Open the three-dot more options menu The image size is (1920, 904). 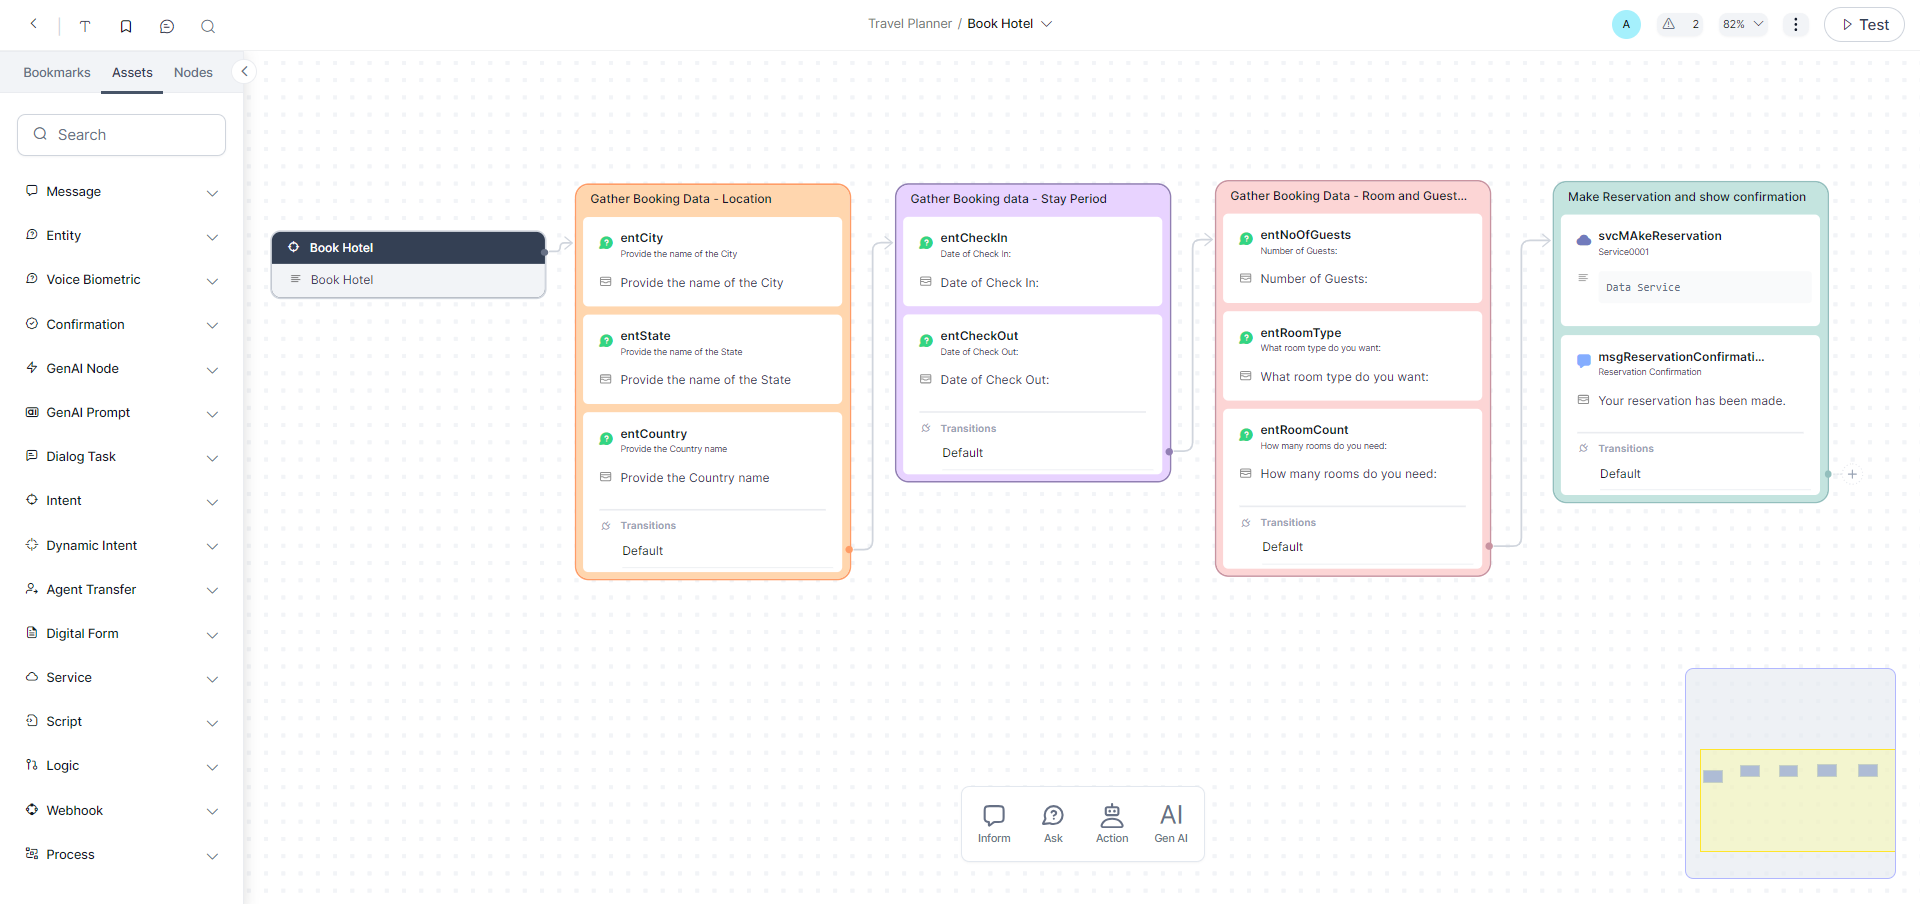1796,24
